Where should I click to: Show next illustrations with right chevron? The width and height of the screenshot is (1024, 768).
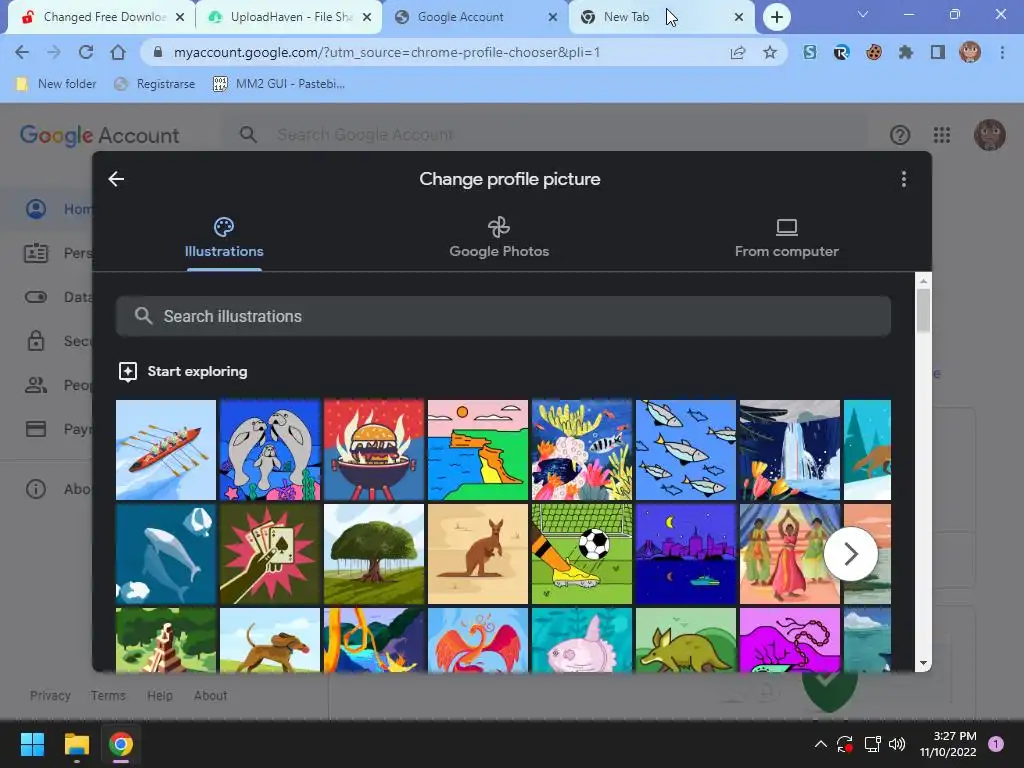pos(850,554)
